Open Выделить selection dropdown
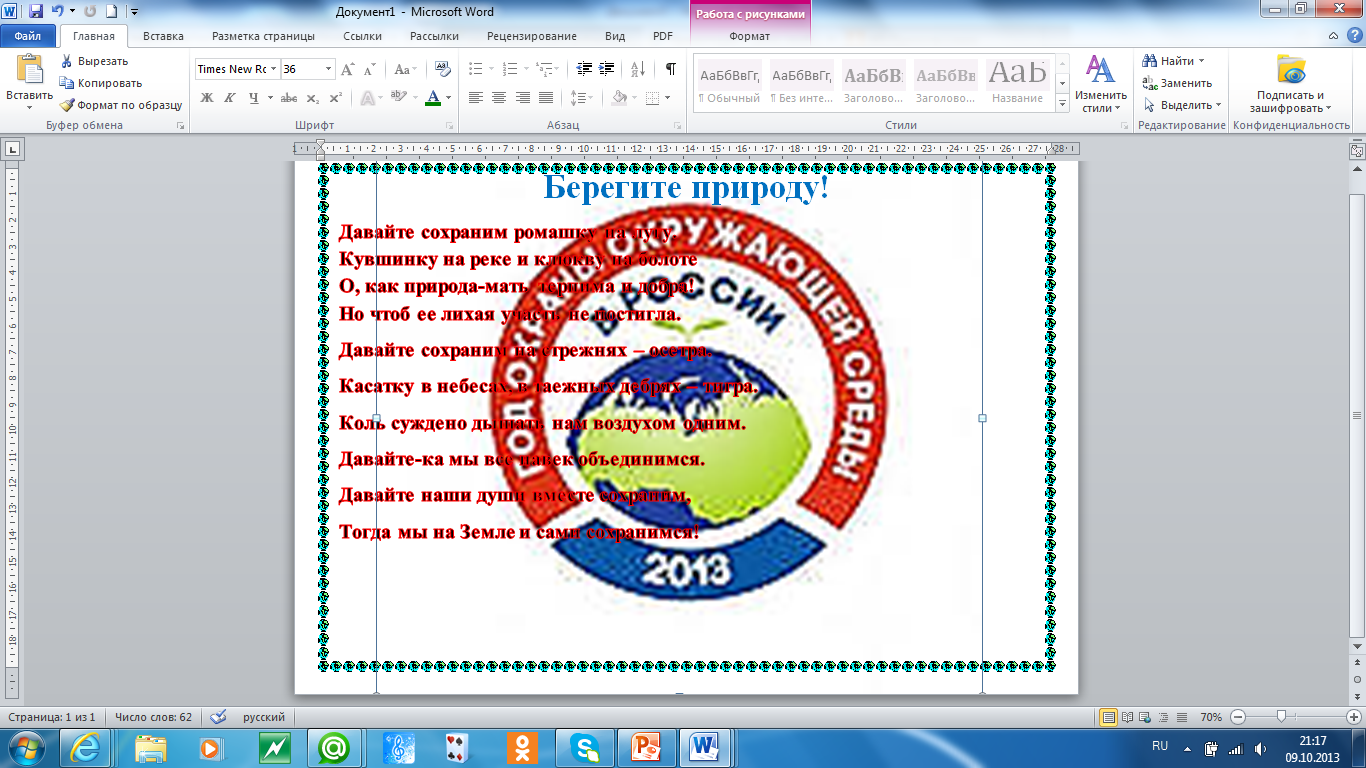Viewport: 1366px width, 768px height. (x=1182, y=105)
